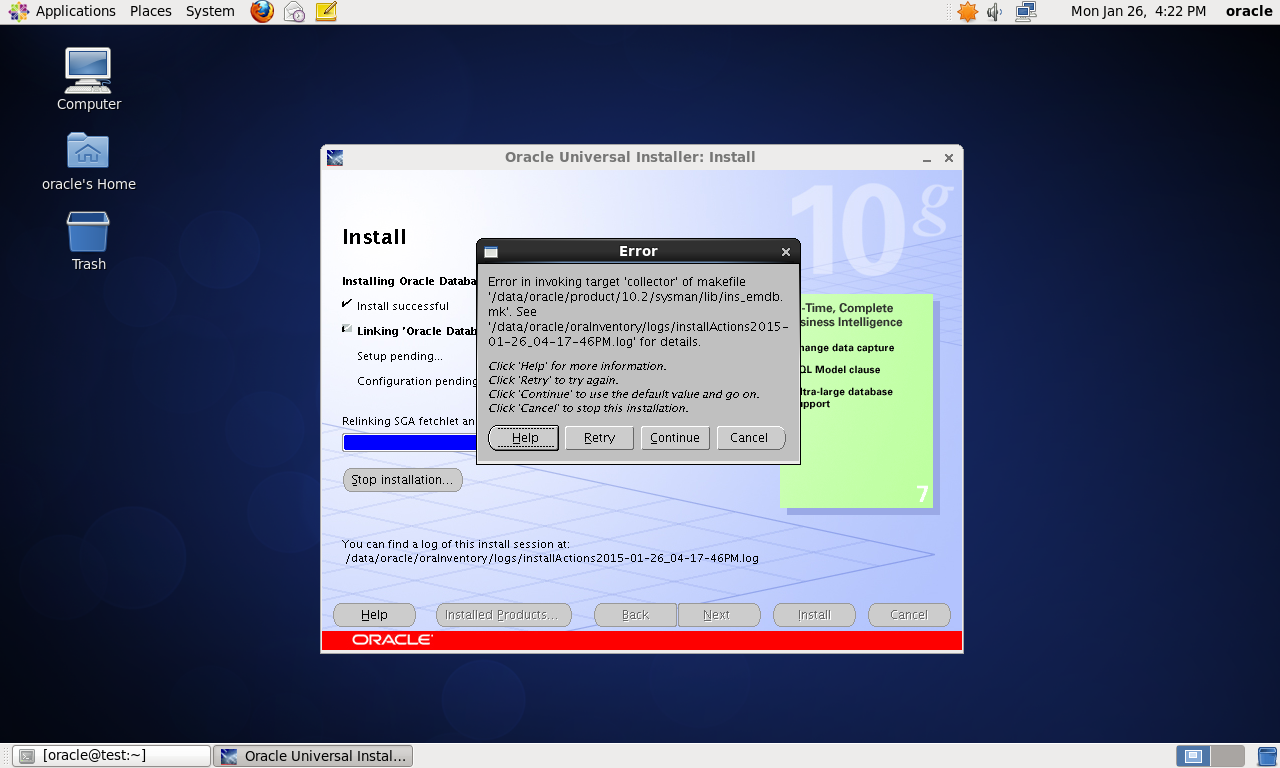This screenshot has height=768, width=1280.
Task: Close the Oracle Universal Installer window
Action: [x=949, y=158]
